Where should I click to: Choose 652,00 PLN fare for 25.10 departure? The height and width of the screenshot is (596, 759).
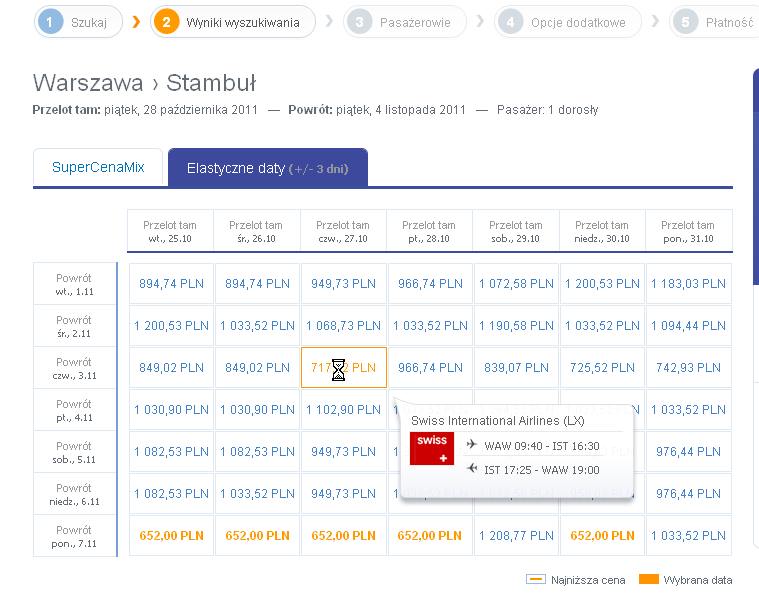(x=171, y=535)
